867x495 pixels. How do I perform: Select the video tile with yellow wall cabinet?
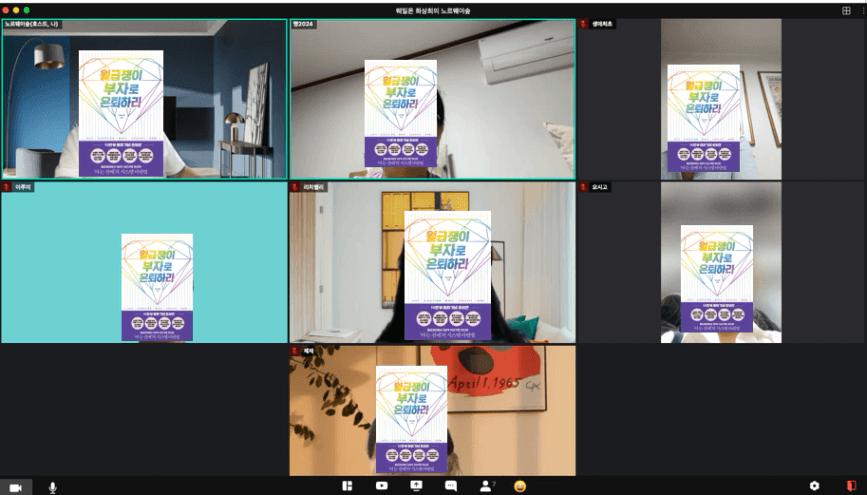[x=432, y=263]
